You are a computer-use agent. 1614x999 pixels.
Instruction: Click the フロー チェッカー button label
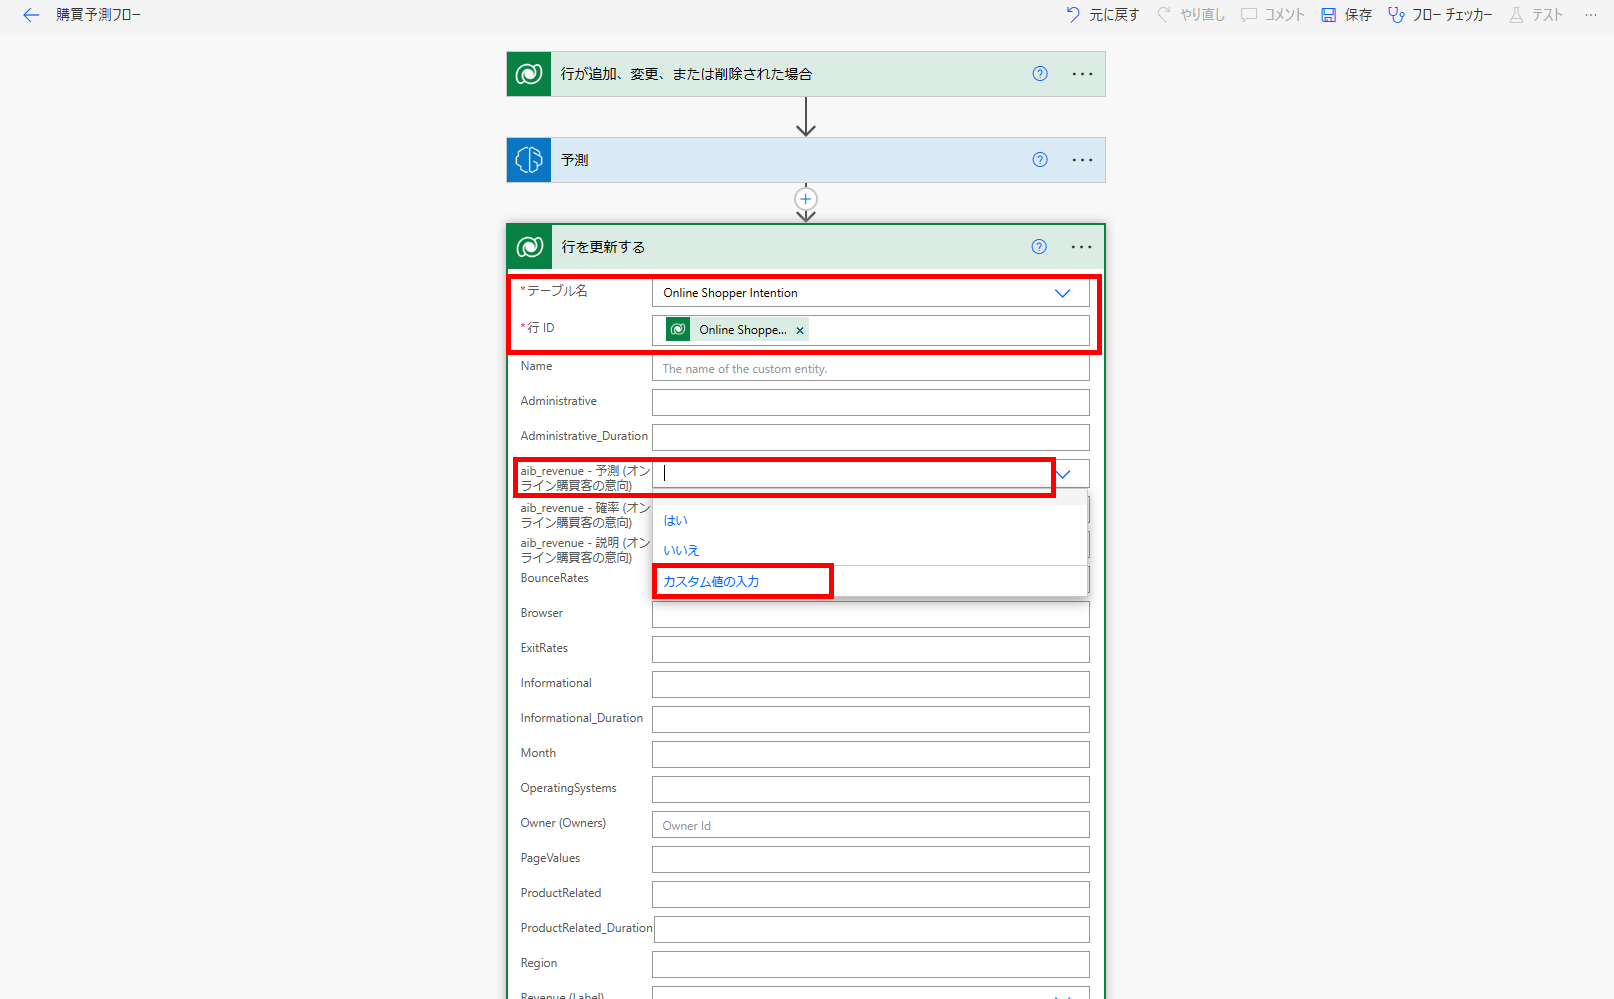pyautogui.click(x=1452, y=15)
